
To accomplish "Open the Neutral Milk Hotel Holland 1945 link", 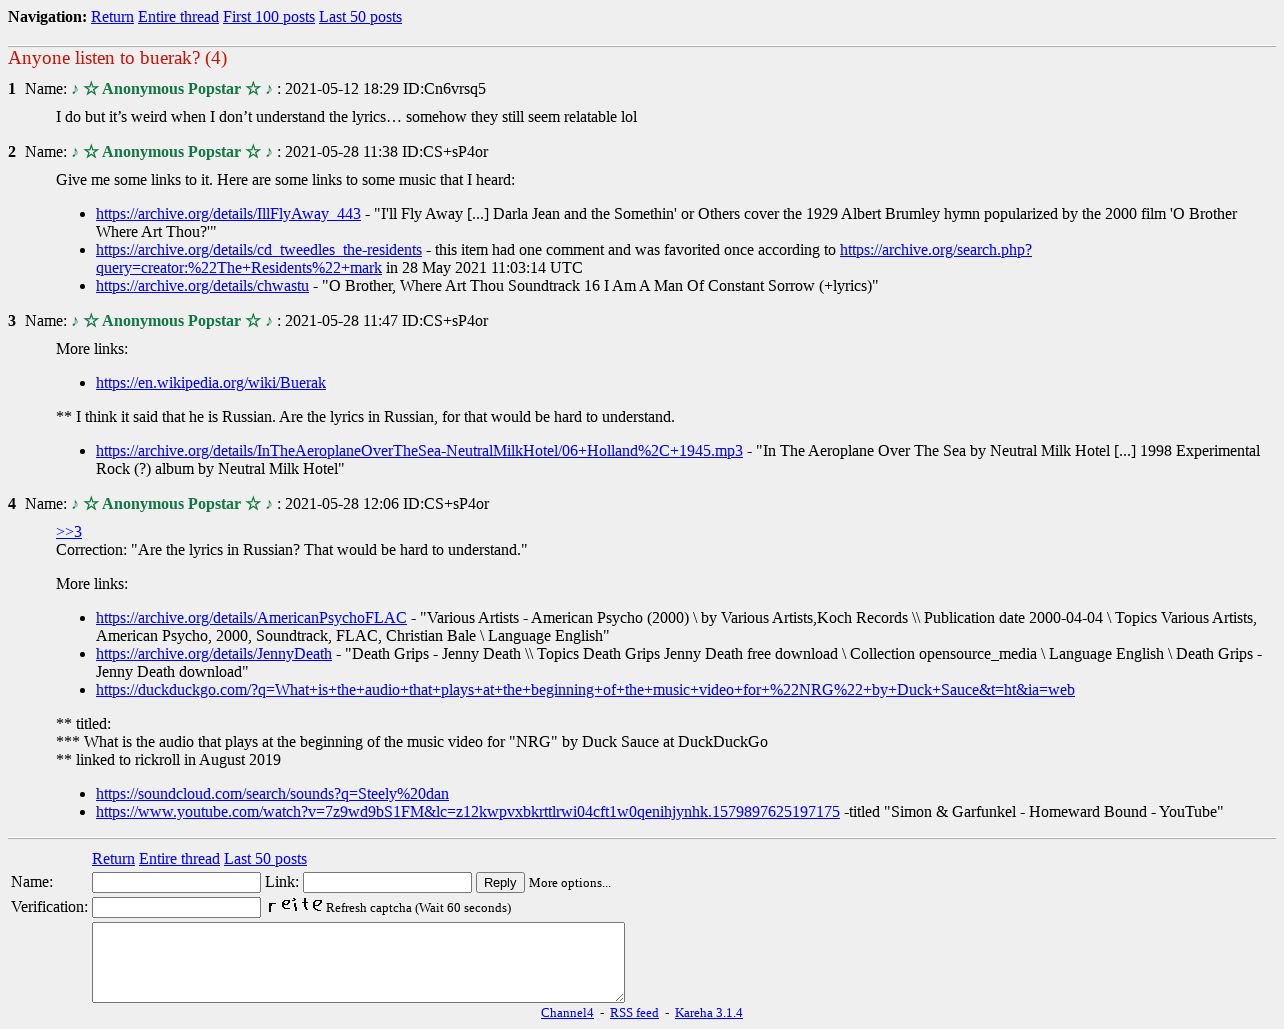I will 419,451.
